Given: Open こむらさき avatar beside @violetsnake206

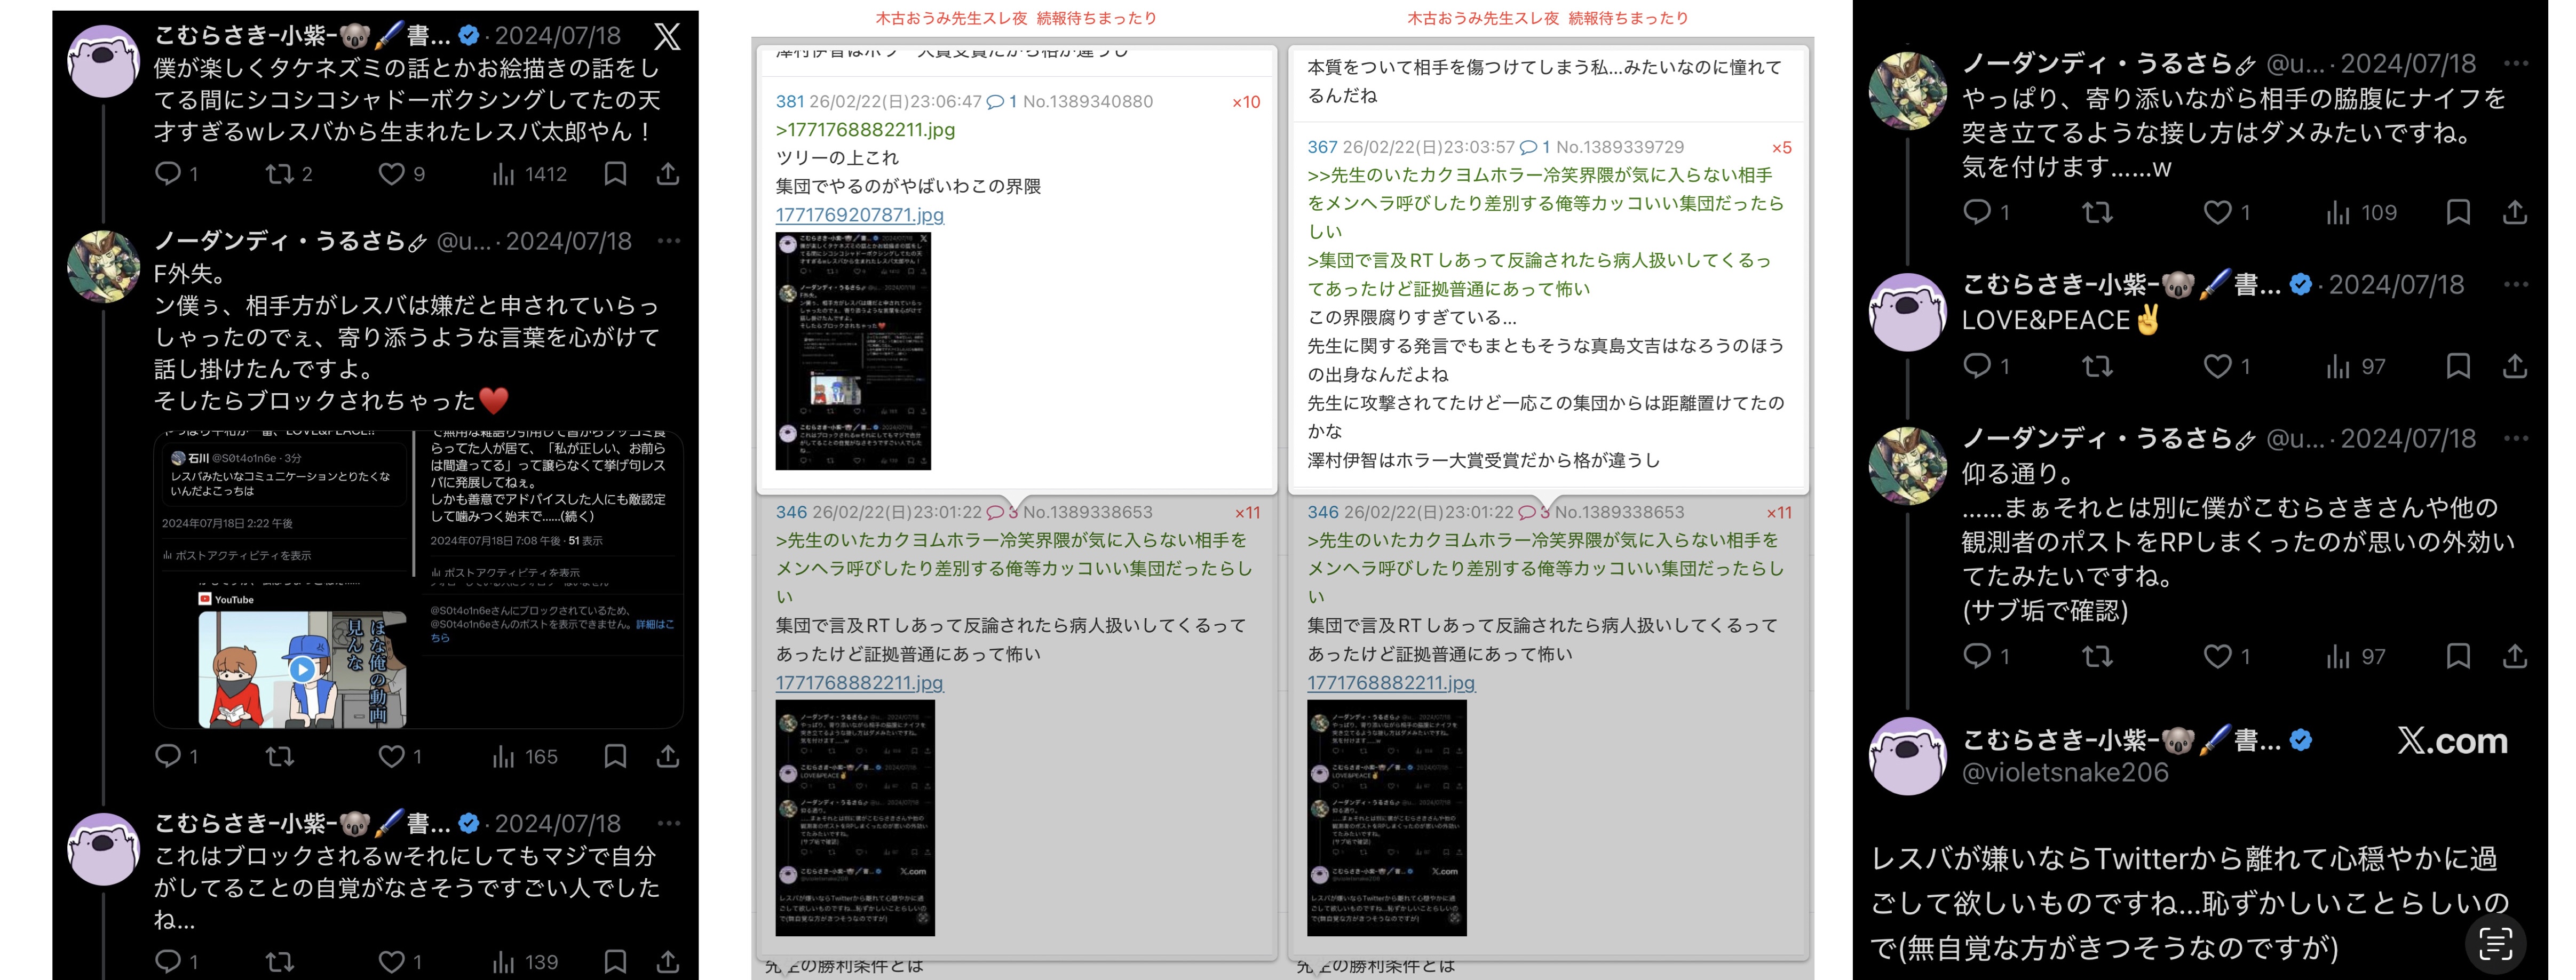Looking at the screenshot, I should (1907, 756).
